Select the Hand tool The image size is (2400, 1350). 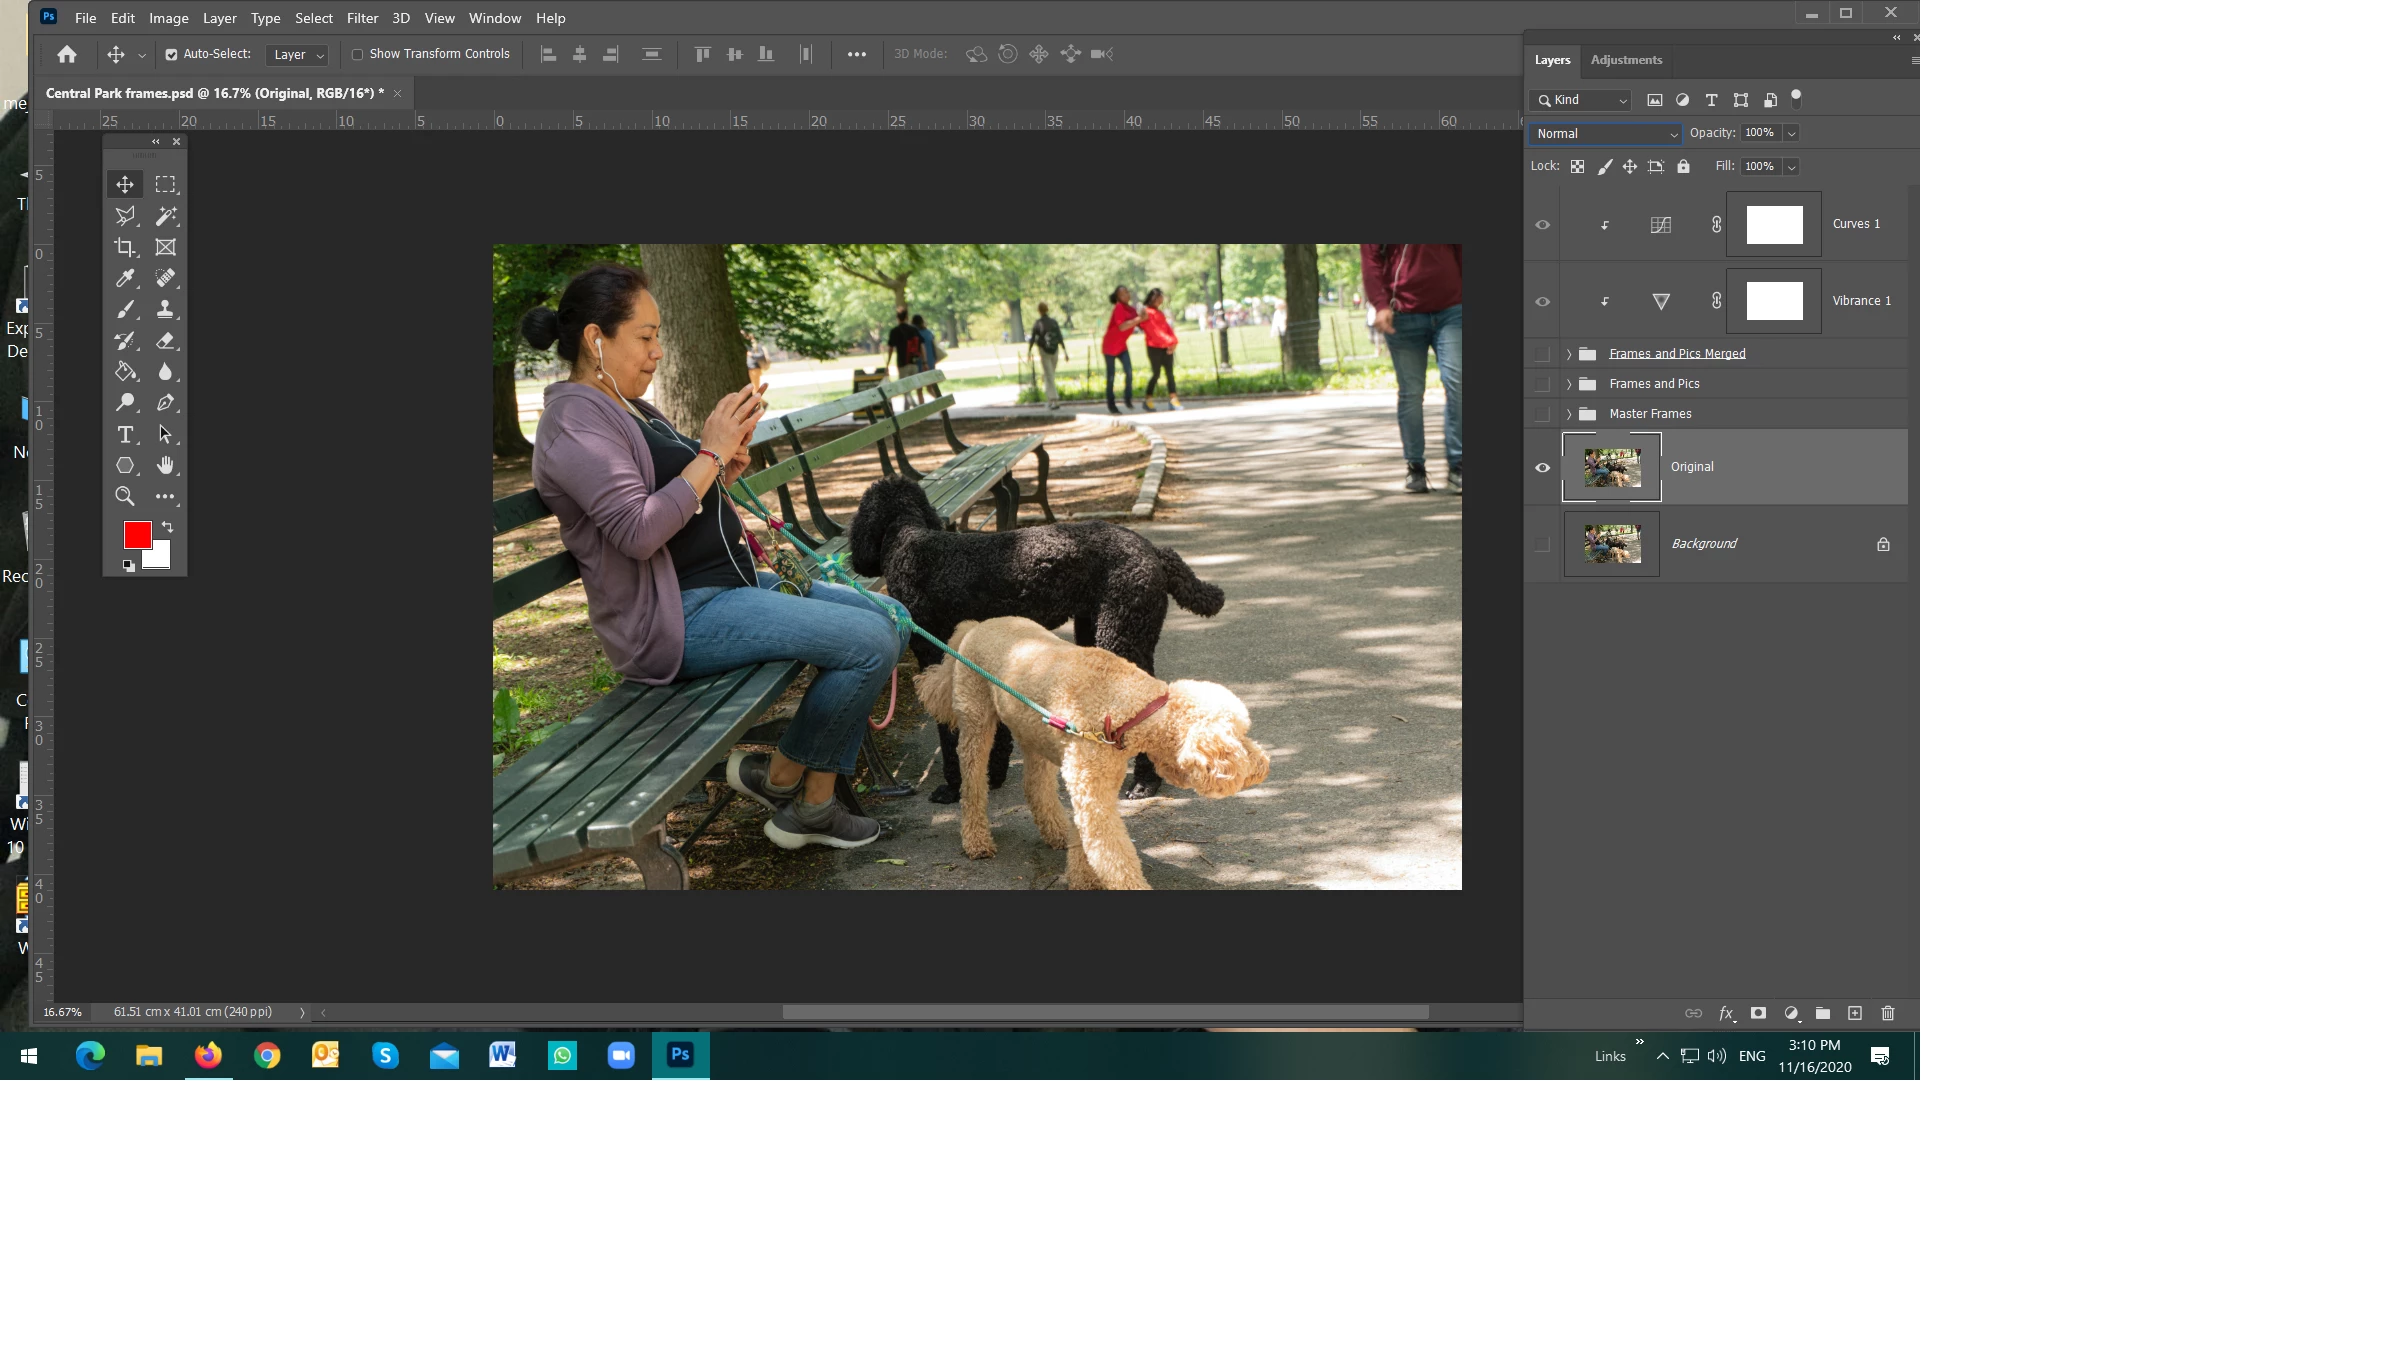[165, 465]
